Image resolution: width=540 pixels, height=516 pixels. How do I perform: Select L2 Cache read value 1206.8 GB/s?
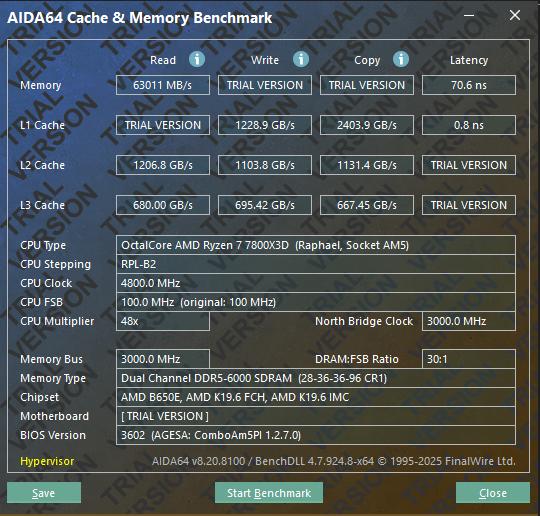coord(163,165)
